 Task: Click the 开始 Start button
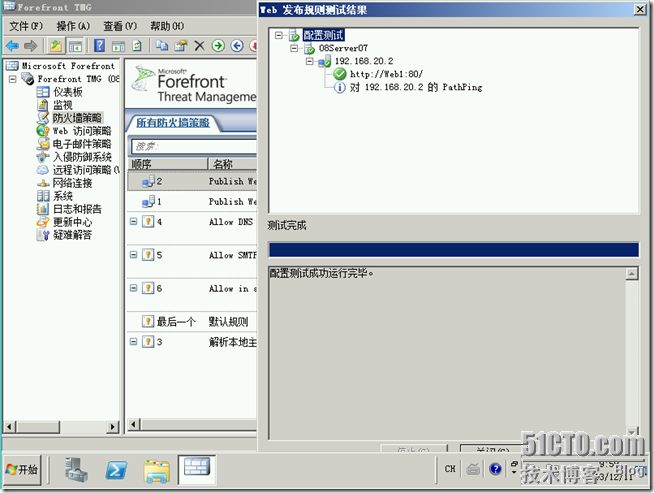click(23, 470)
